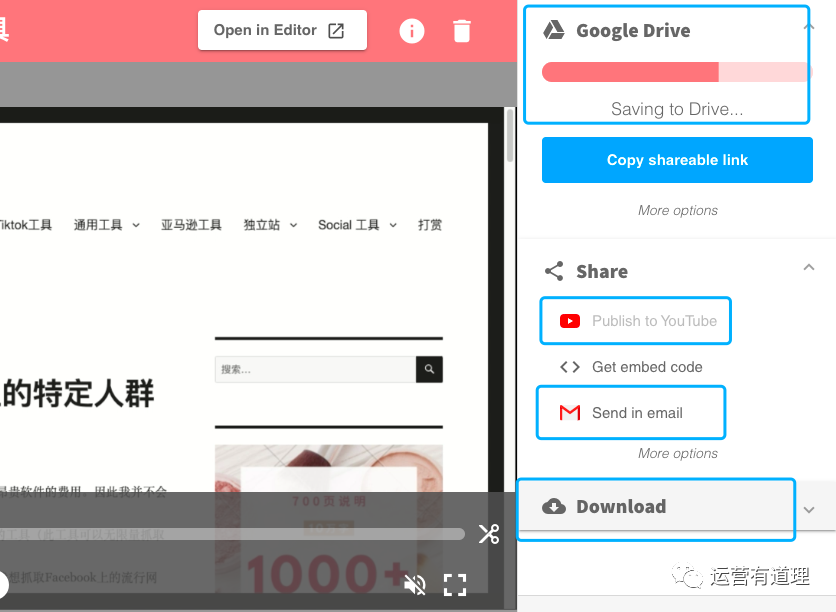Screen dimensions: 836x612
Task: Open More options under Copy shareable link
Action: [x=678, y=211]
